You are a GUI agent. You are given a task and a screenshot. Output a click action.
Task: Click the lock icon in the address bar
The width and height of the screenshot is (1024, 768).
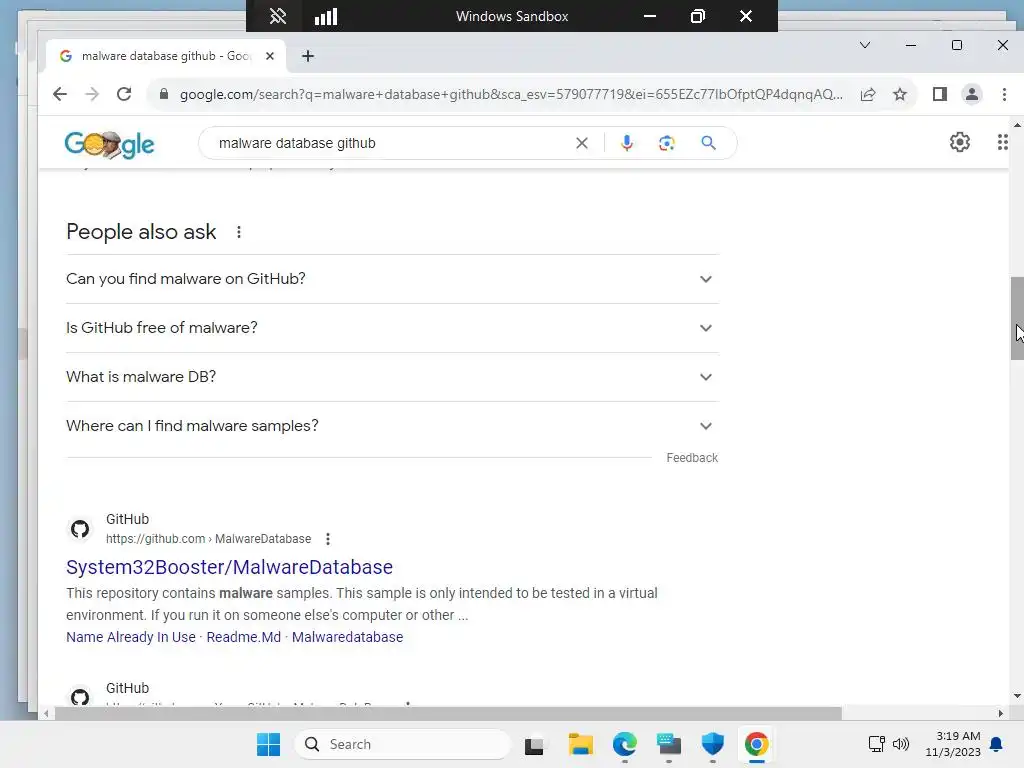pyautogui.click(x=164, y=94)
